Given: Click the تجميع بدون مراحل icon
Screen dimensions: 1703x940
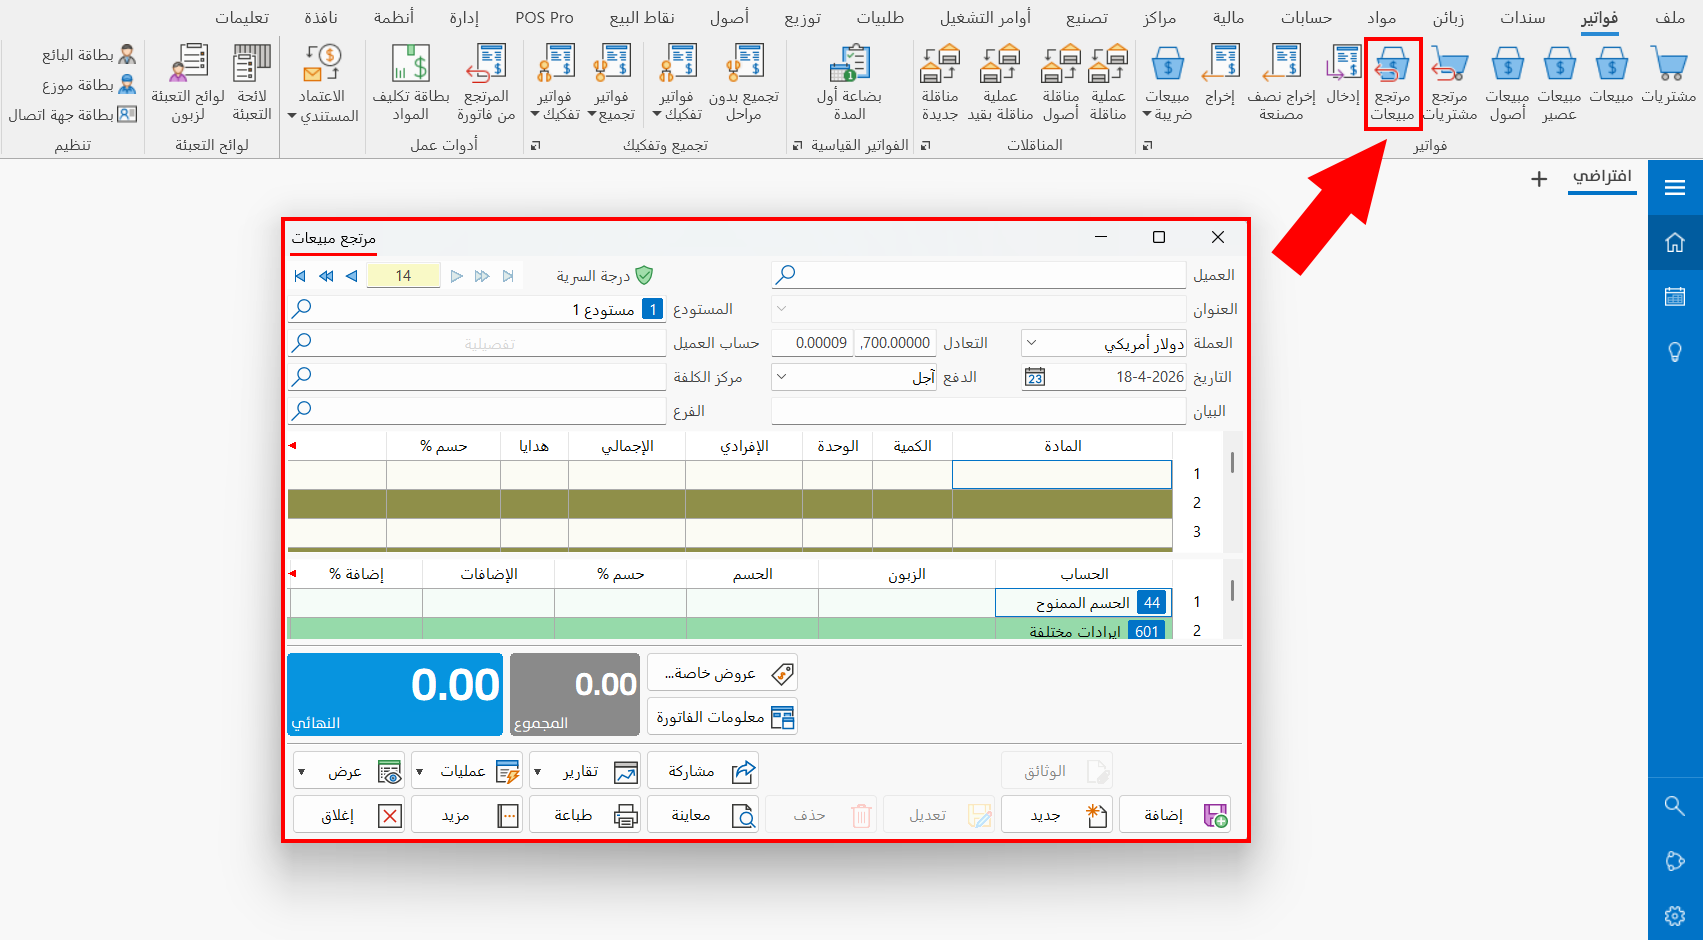Looking at the screenshot, I should click(x=744, y=84).
